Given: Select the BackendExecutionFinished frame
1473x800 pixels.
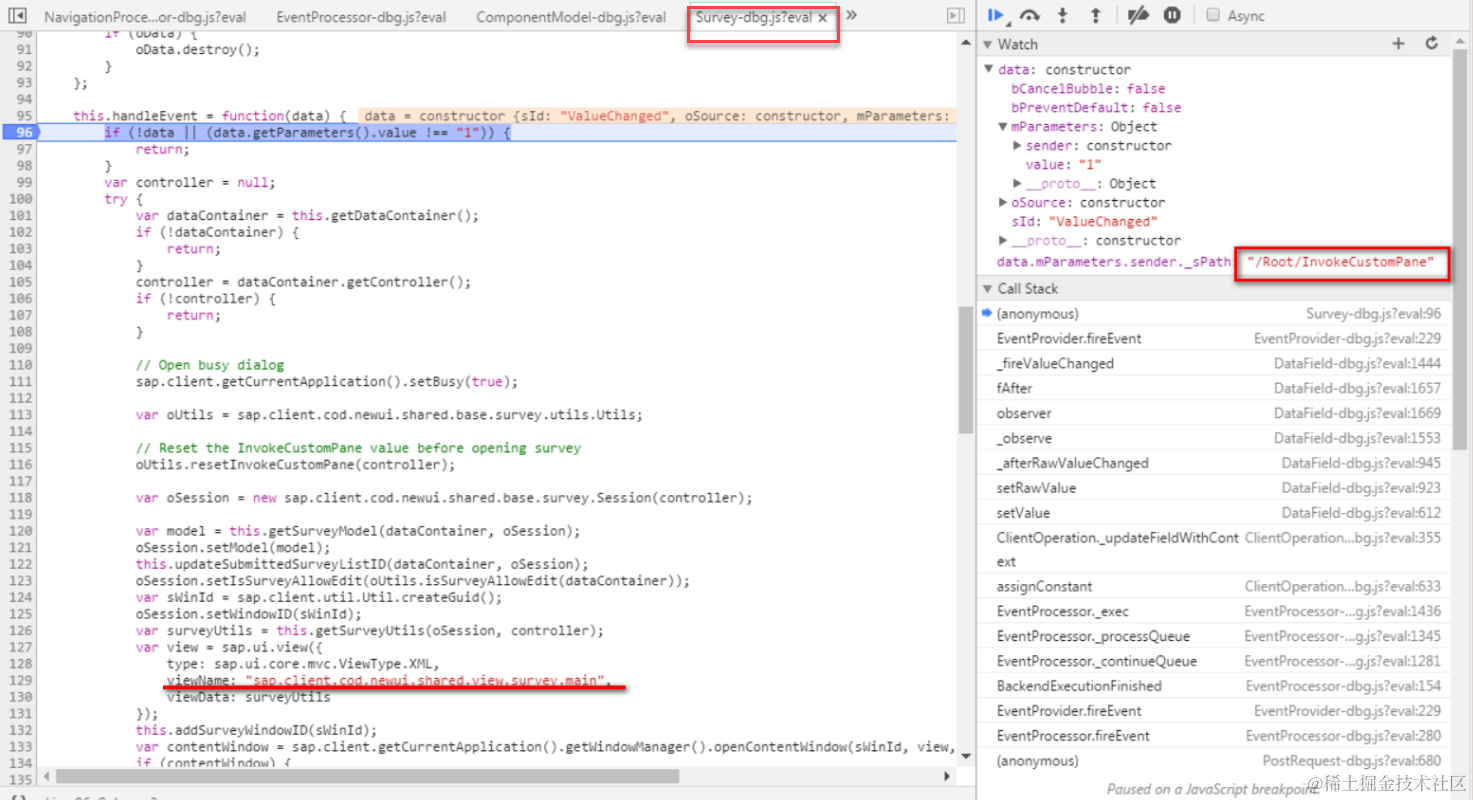Looking at the screenshot, I should point(1218,686).
